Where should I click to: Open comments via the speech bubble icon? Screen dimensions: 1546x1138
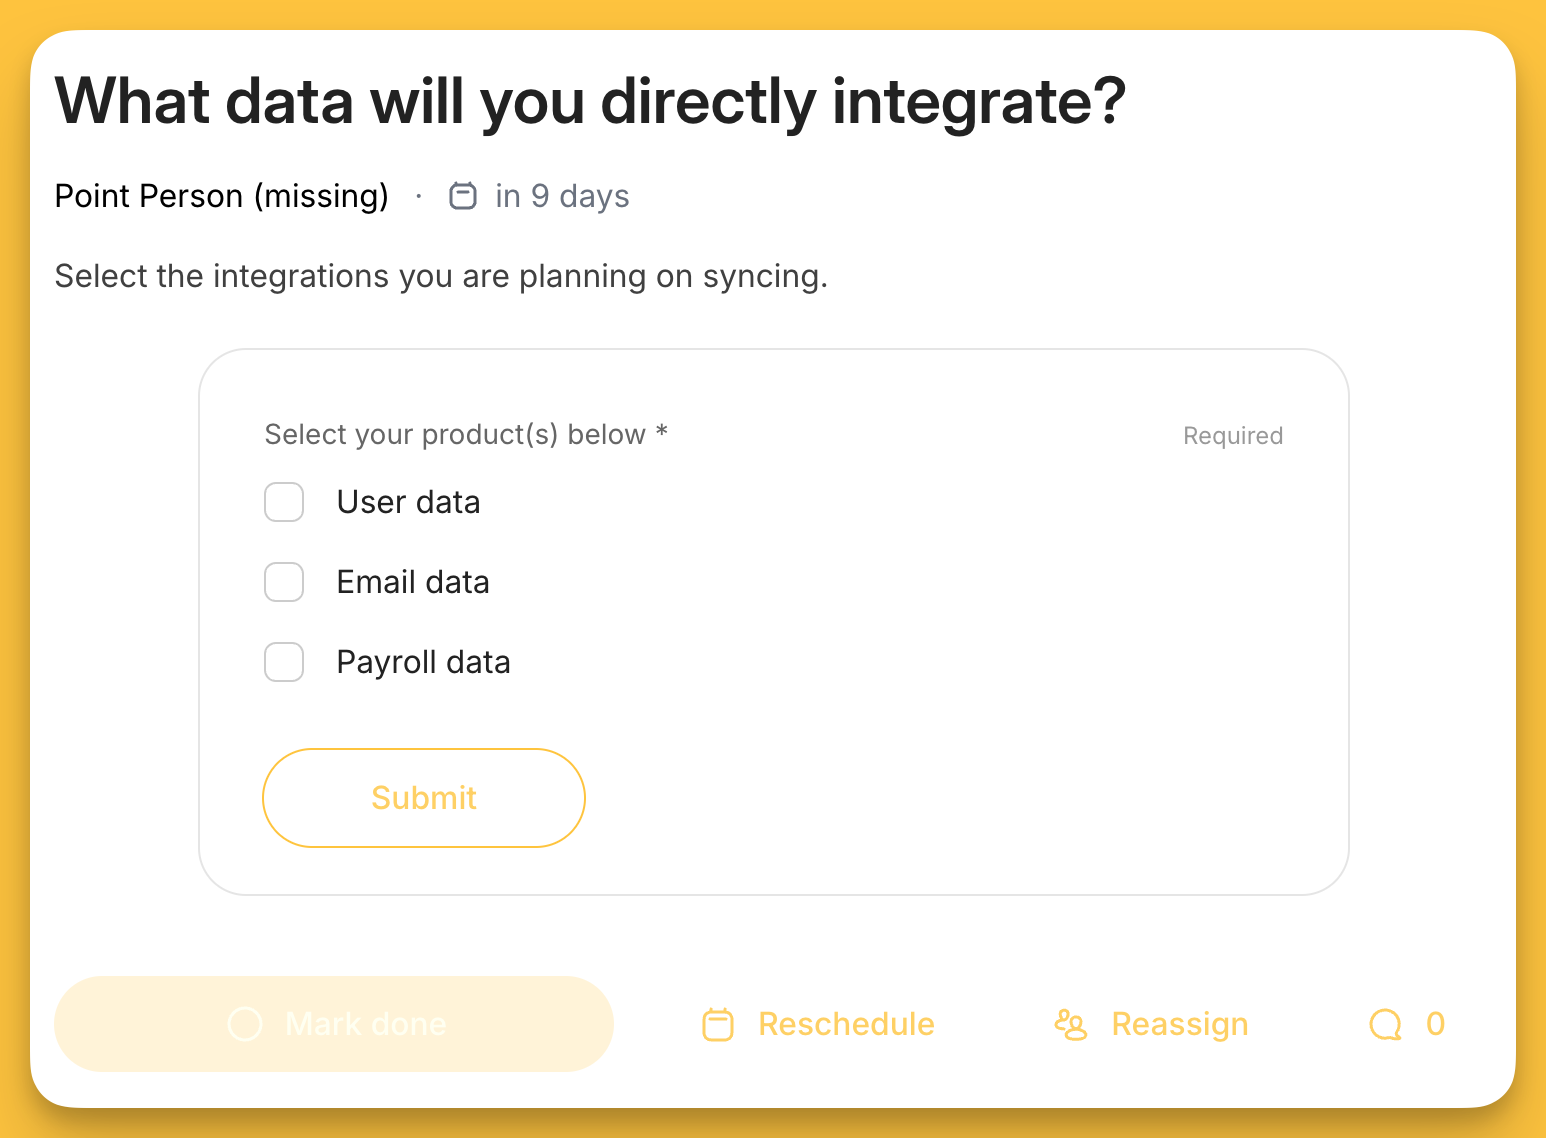coord(1385,1024)
